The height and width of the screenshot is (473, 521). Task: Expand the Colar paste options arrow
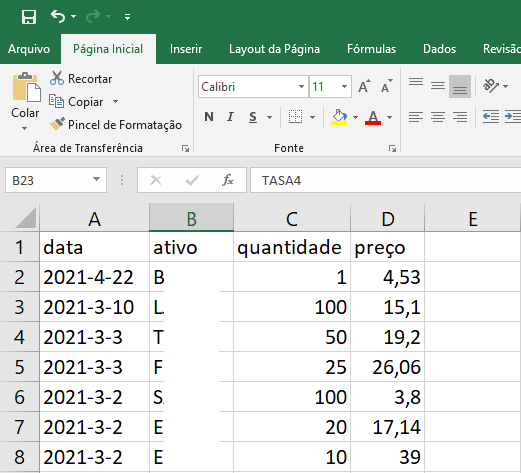[25, 128]
